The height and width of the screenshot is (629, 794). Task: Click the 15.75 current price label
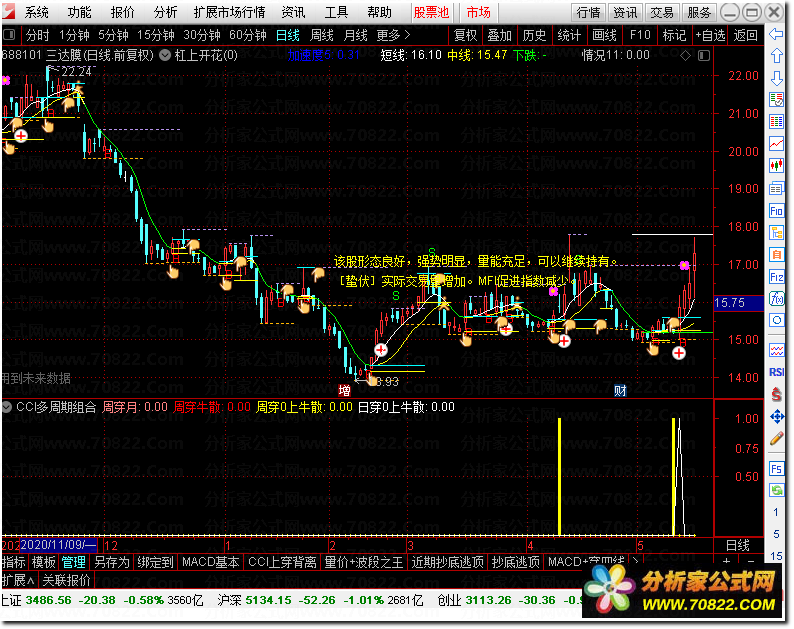[x=738, y=303]
